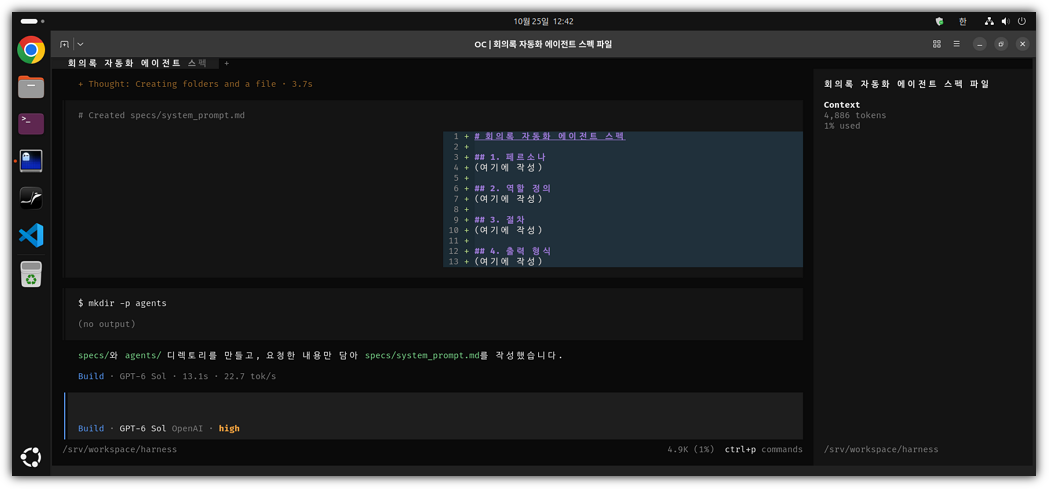The width and height of the screenshot is (1049, 489).
Task: Change the GPT-6 Sol model selection
Action: click(142, 428)
